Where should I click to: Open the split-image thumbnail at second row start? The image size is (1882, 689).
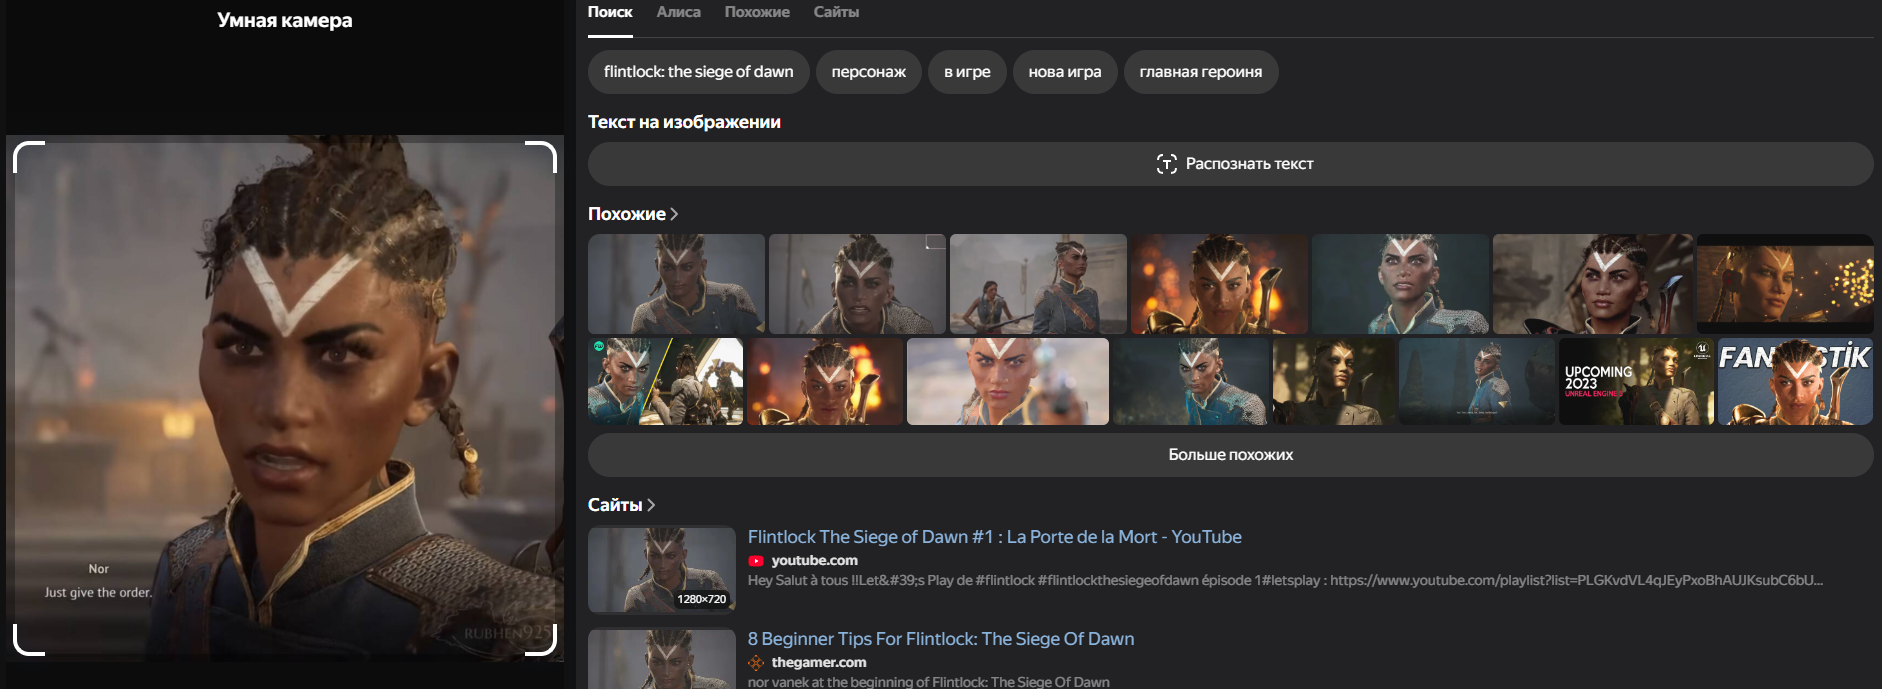(665, 381)
